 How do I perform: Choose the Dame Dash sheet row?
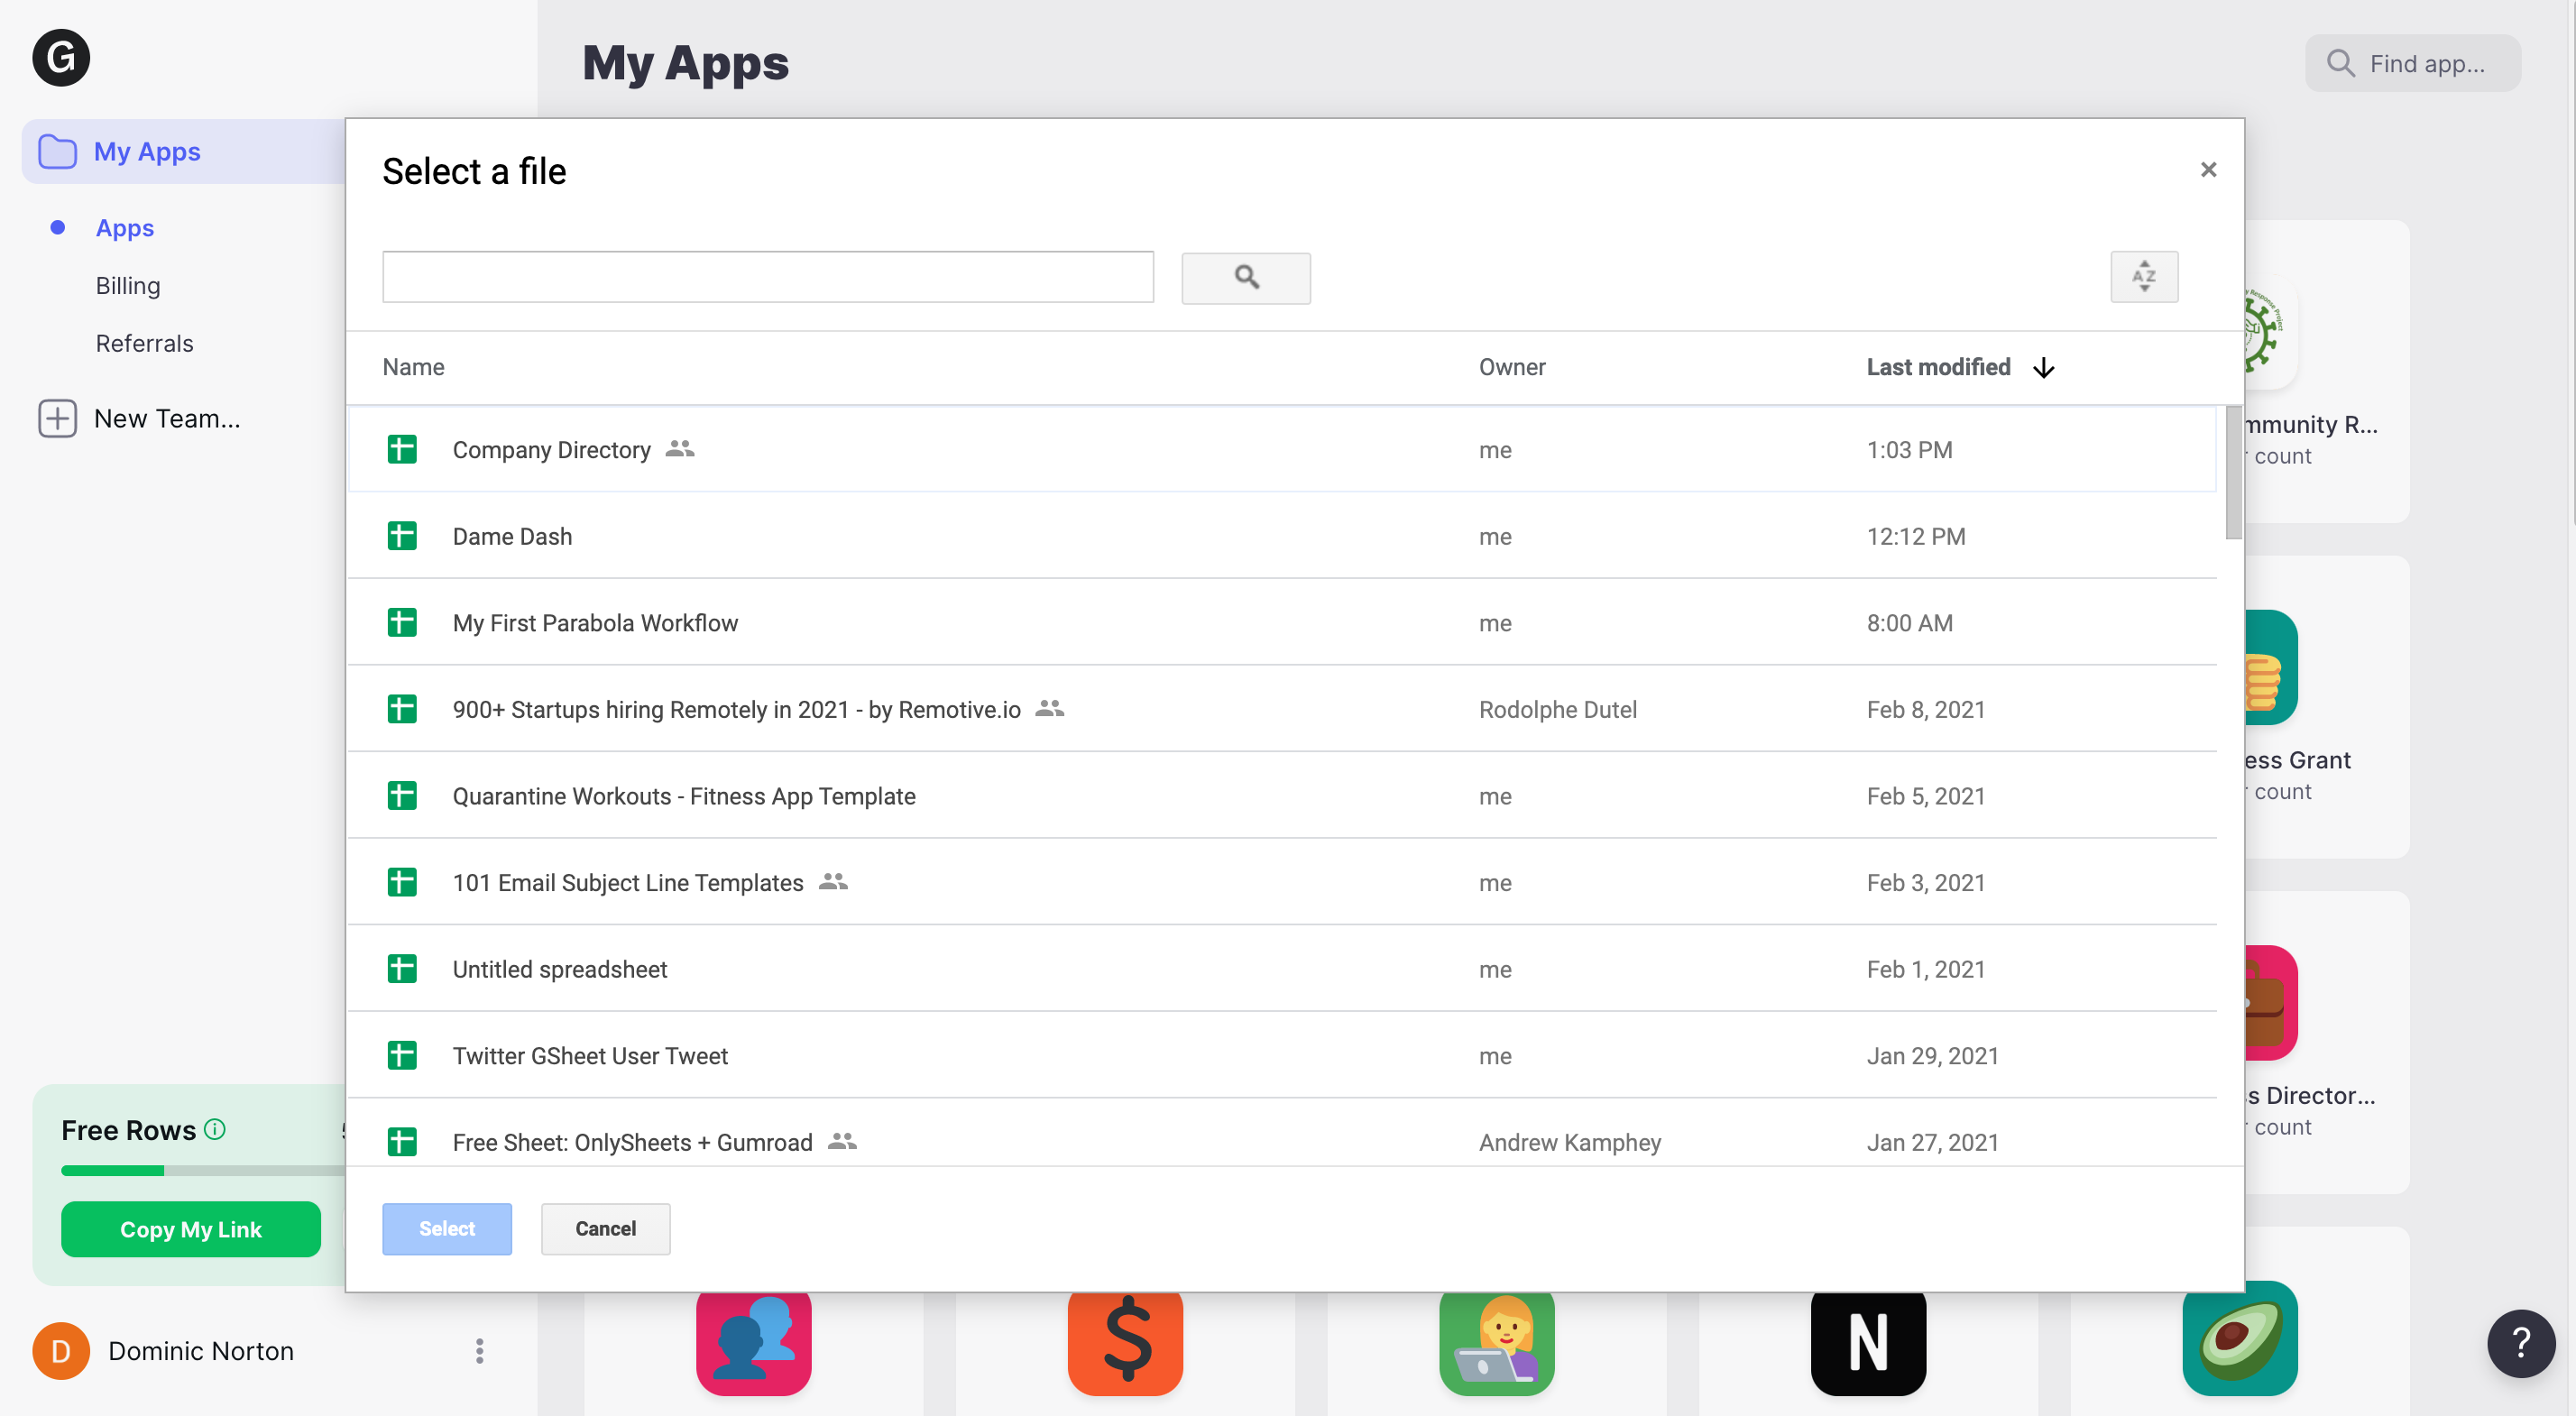click(512, 537)
